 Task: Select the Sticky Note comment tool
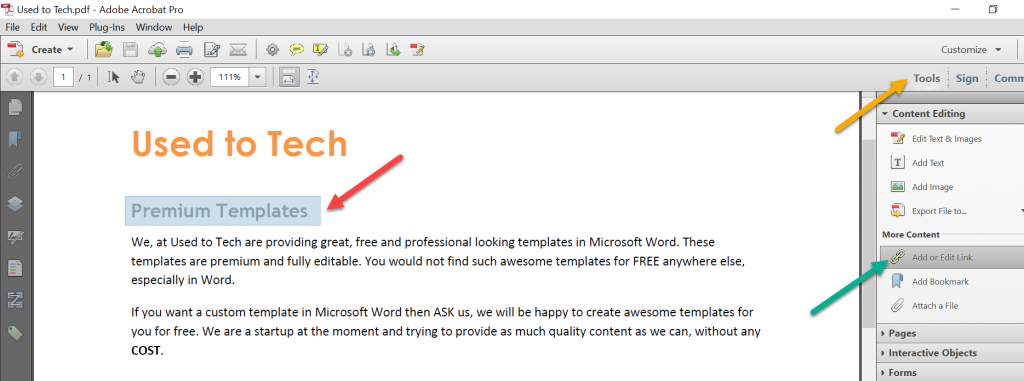(296, 50)
